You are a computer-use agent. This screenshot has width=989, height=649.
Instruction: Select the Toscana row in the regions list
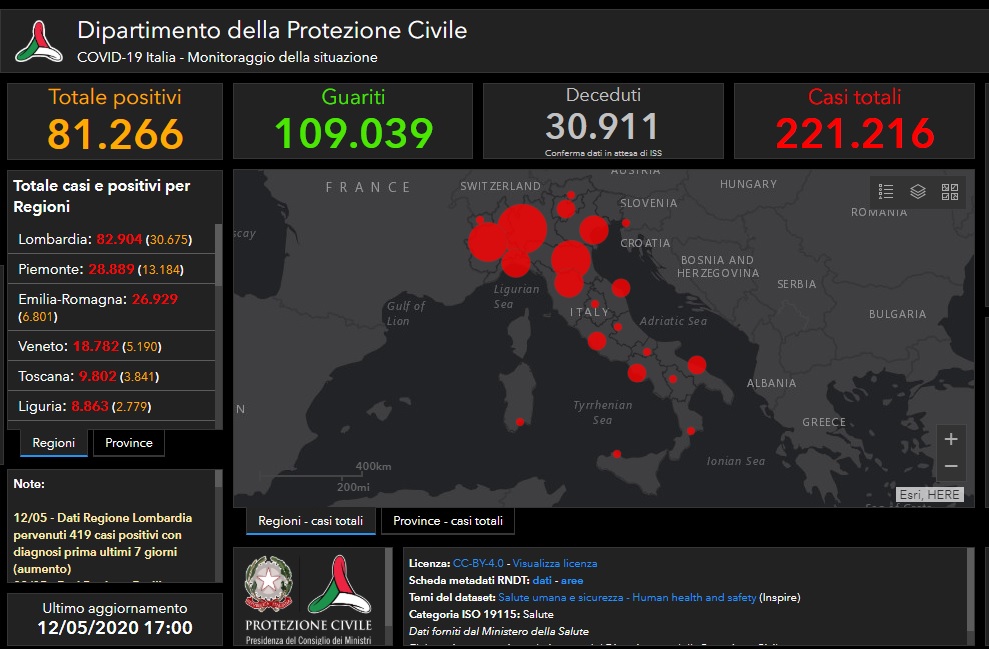pyautogui.click(x=111, y=376)
